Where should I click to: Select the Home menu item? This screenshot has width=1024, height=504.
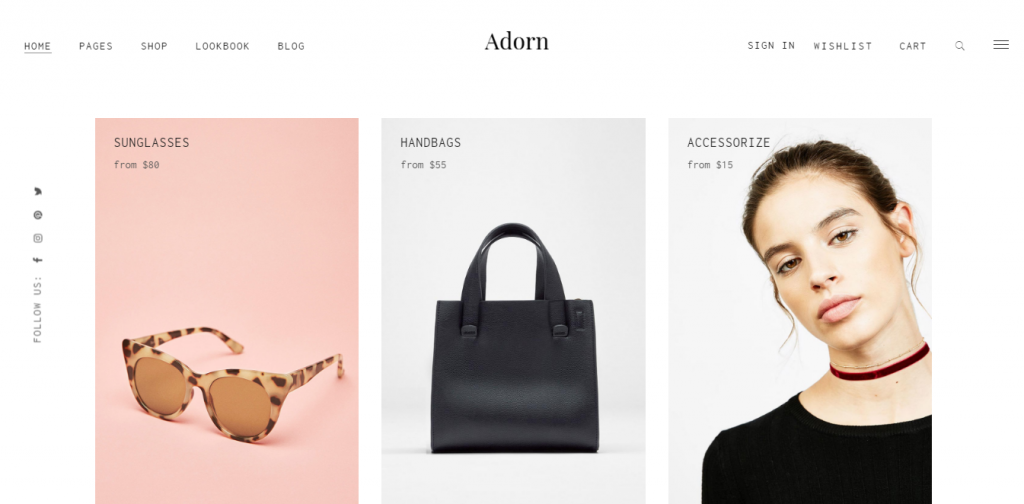tap(38, 46)
